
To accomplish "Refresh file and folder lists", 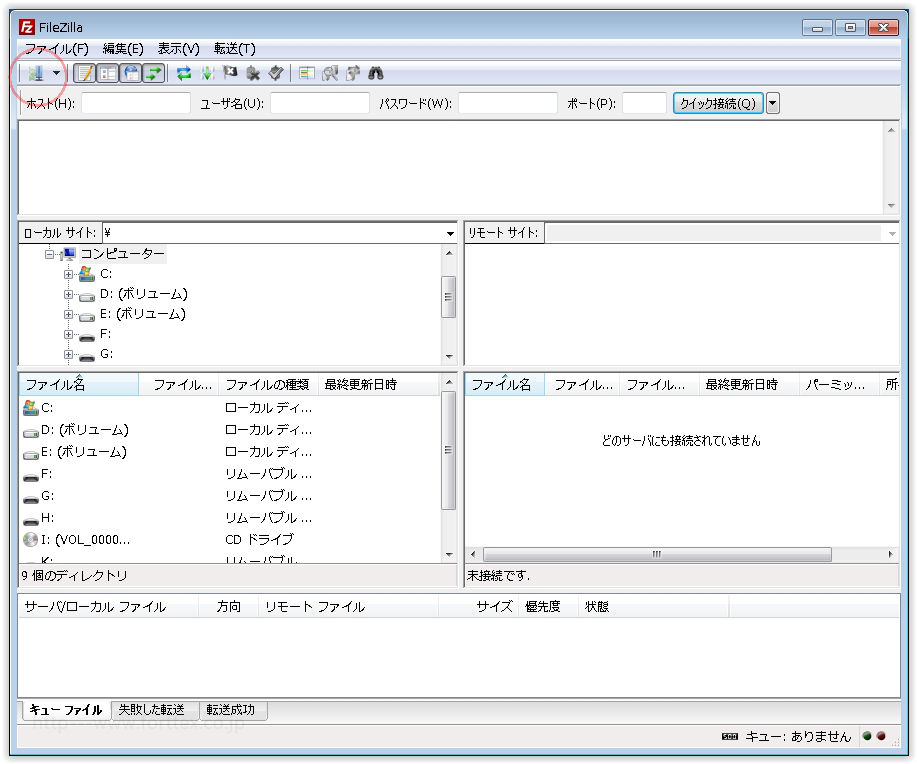I will tap(184, 73).
